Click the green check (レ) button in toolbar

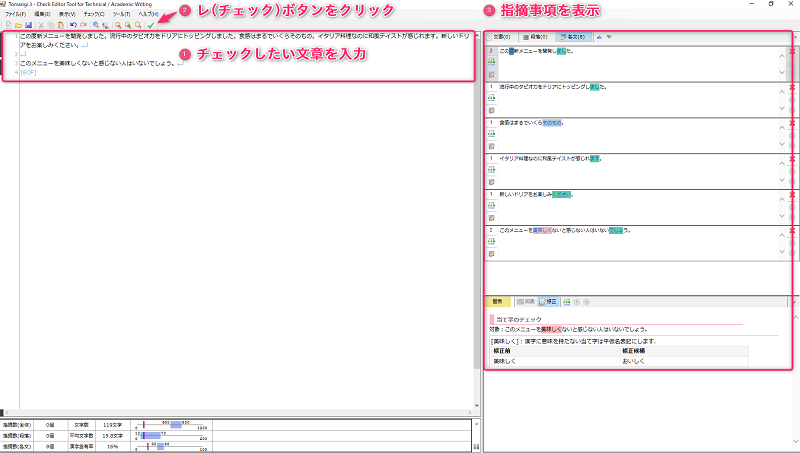(x=149, y=25)
